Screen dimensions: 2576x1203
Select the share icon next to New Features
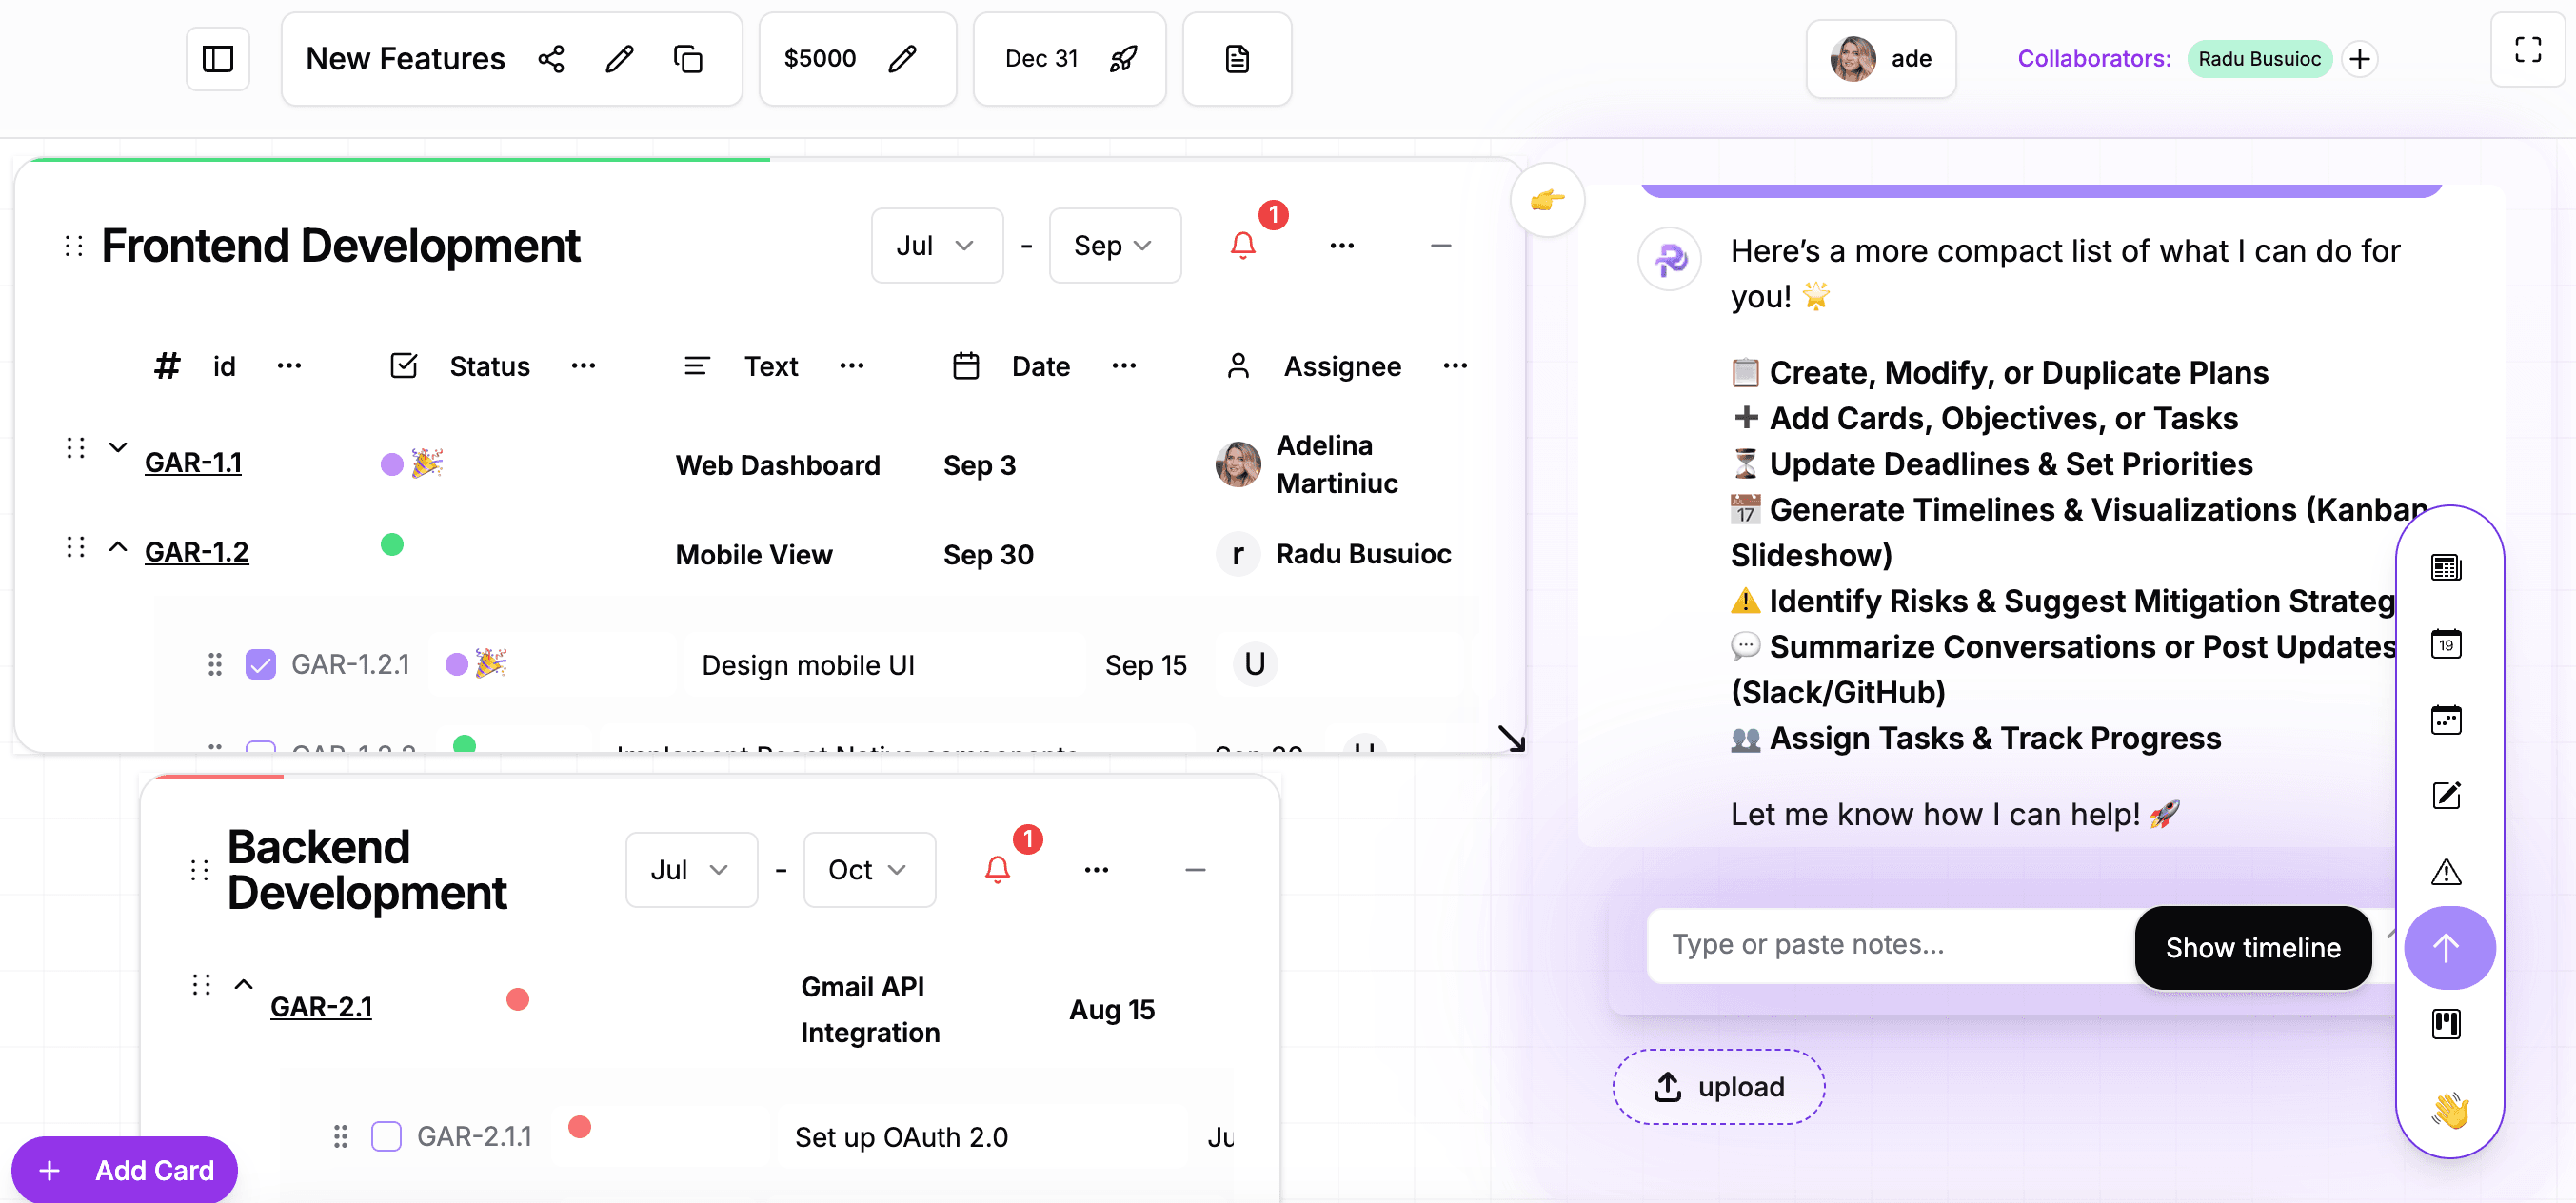click(552, 58)
